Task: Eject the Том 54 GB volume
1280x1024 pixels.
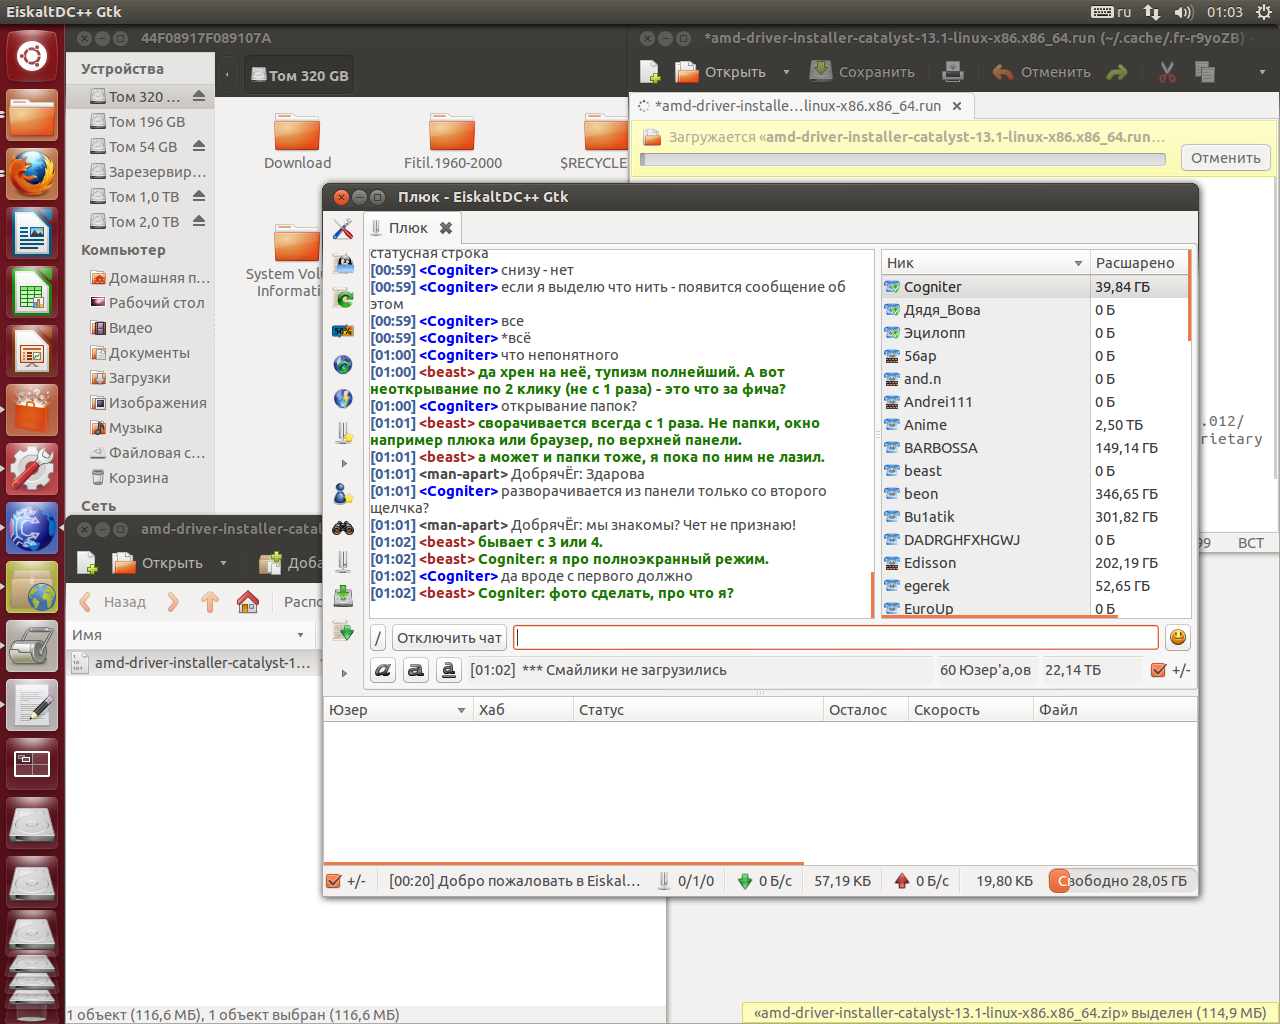Action: [199, 146]
